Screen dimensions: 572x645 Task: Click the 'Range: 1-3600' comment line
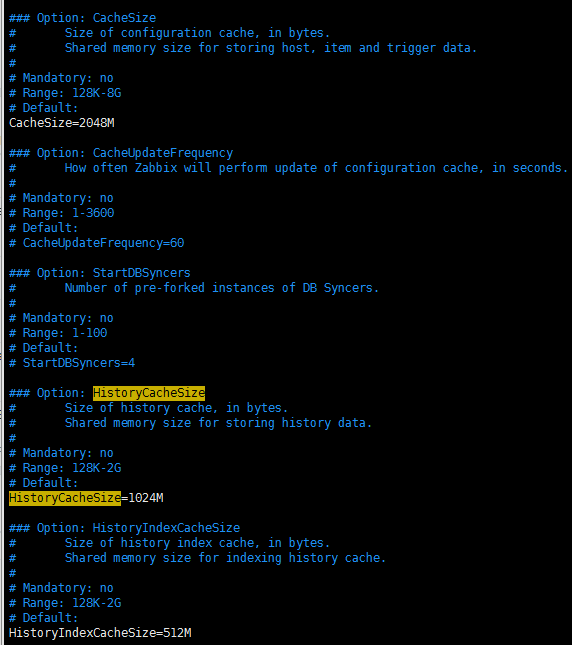coord(62,213)
